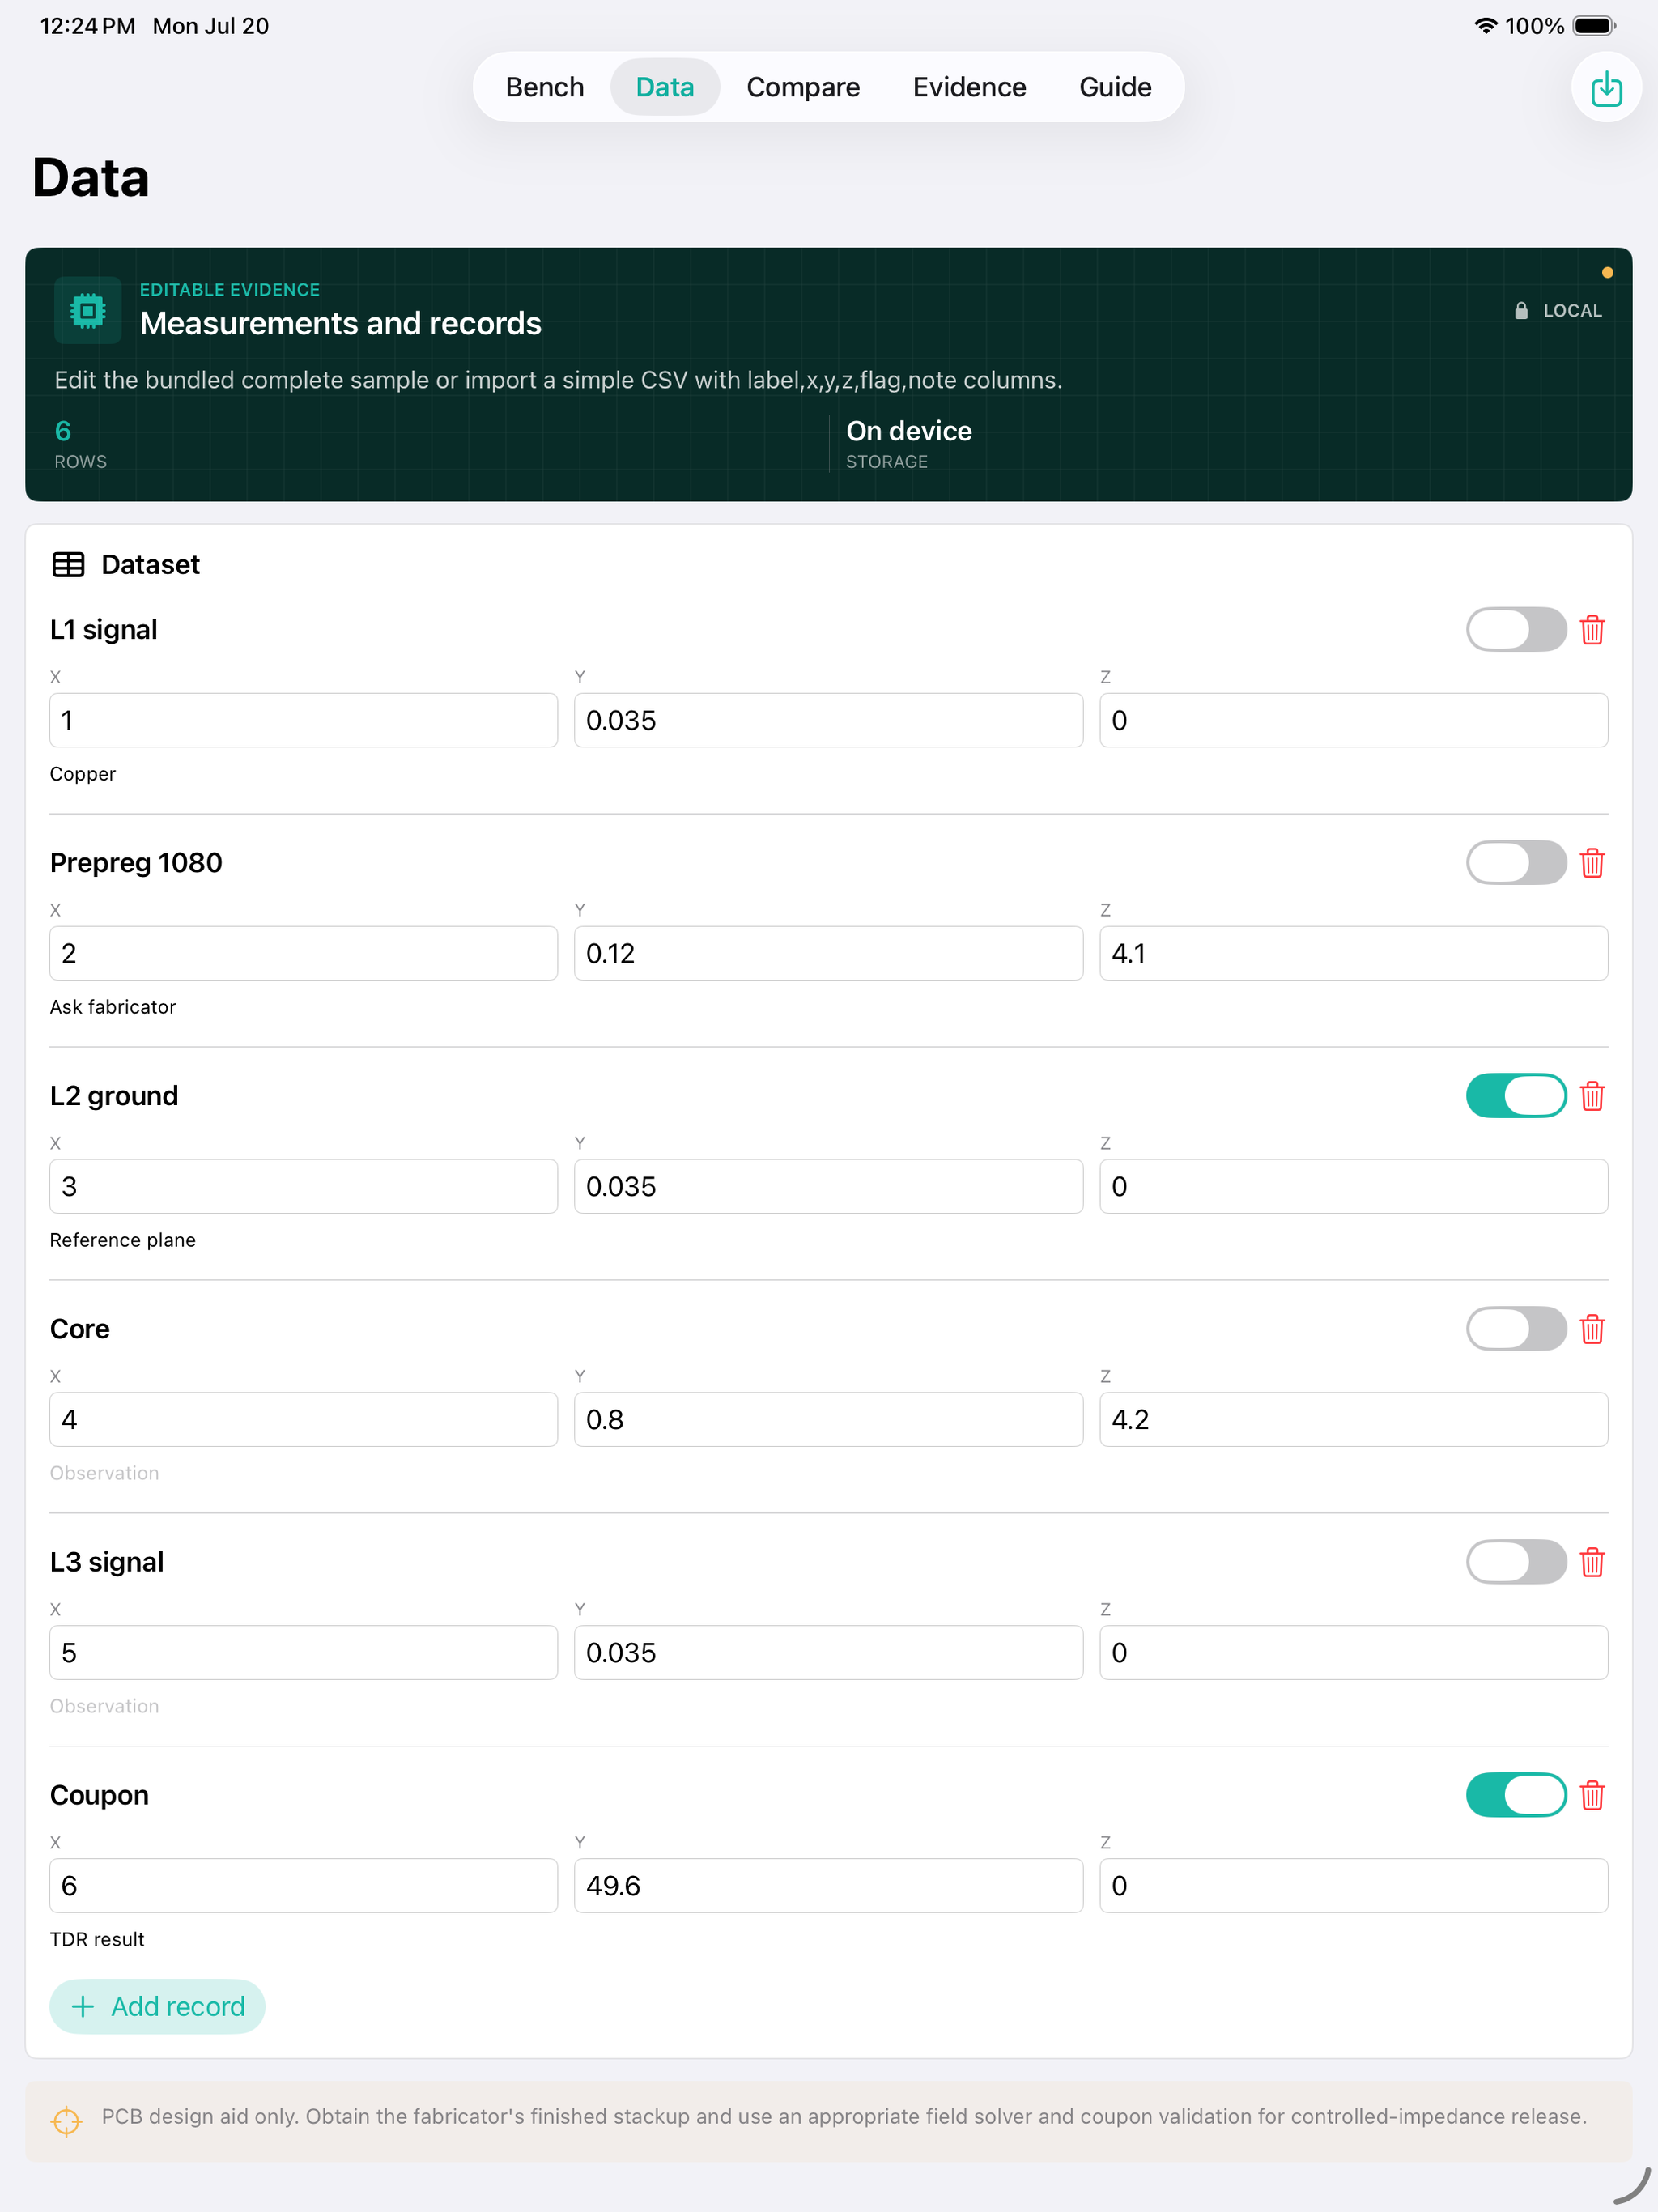Turn off the L2 ground flag switch
The image size is (1658, 2212).
coord(1516,1096)
